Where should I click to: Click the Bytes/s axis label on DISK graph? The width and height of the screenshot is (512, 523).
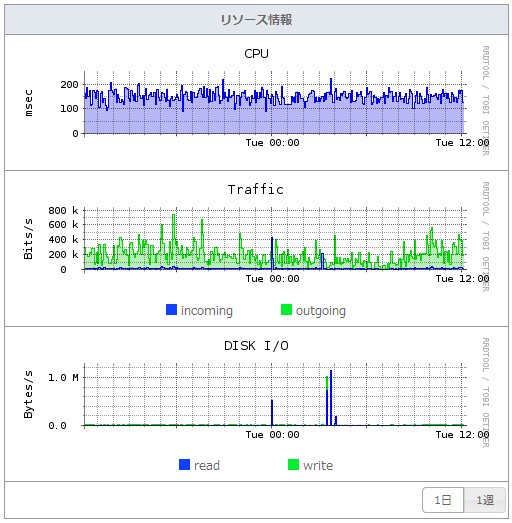tap(28, 394)
